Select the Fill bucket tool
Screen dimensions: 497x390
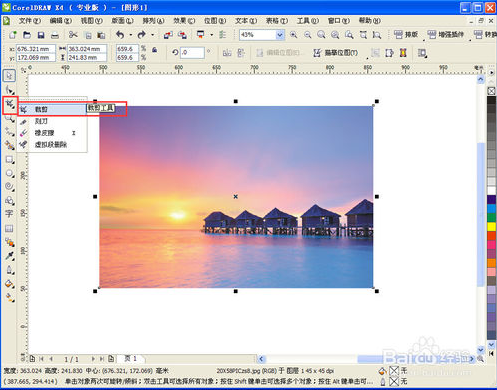9,284
